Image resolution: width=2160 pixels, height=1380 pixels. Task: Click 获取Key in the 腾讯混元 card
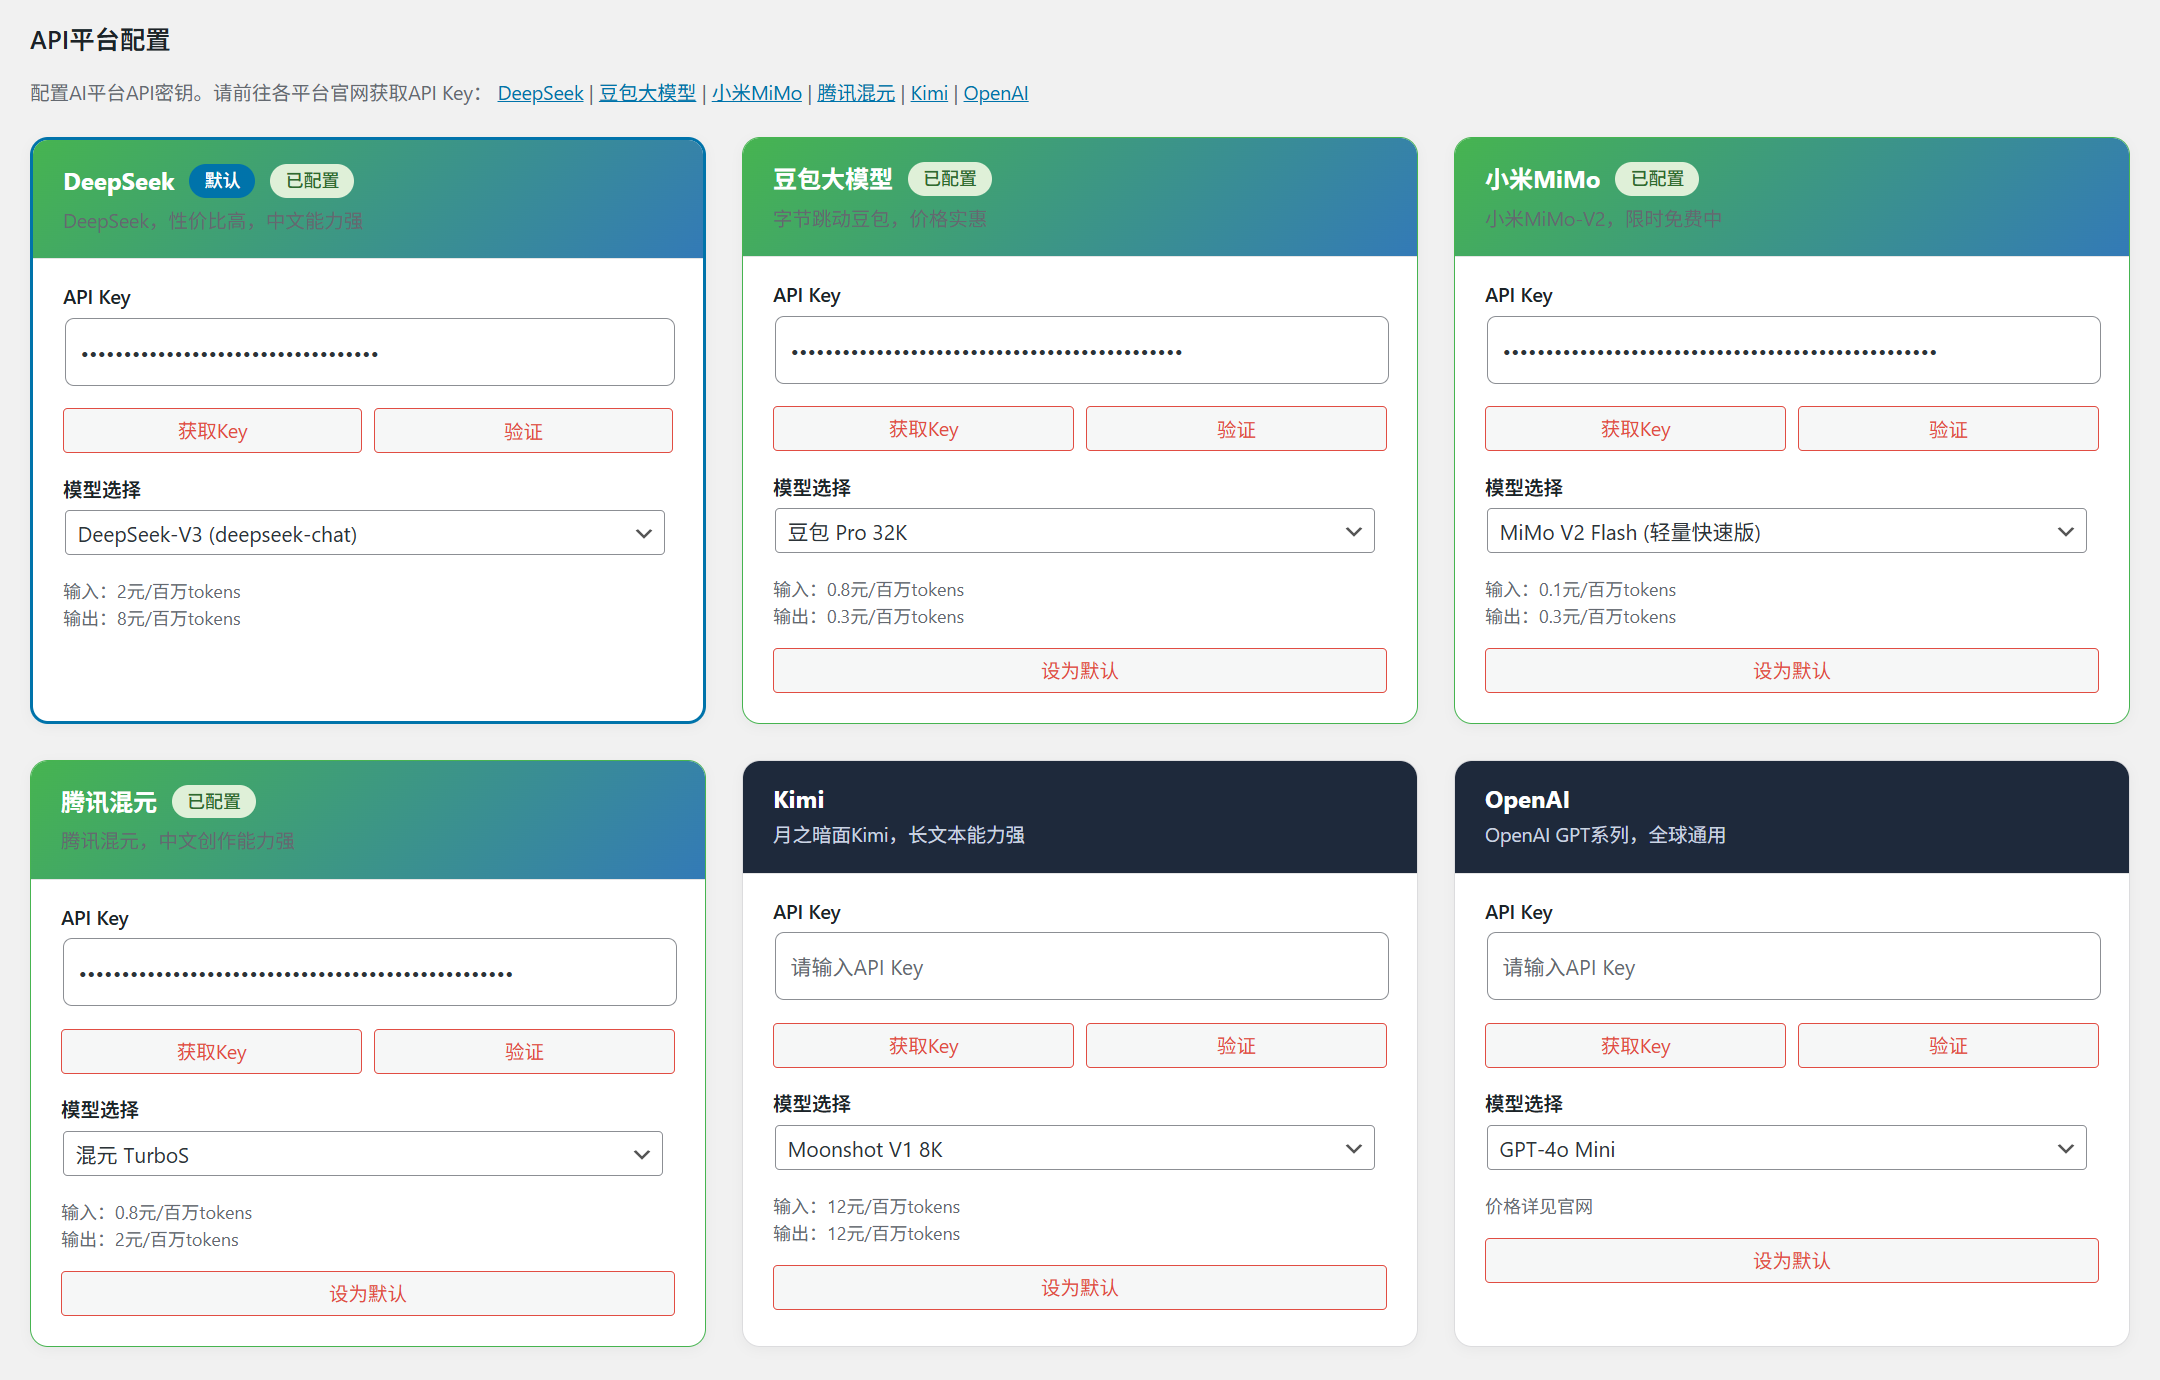212,1052
